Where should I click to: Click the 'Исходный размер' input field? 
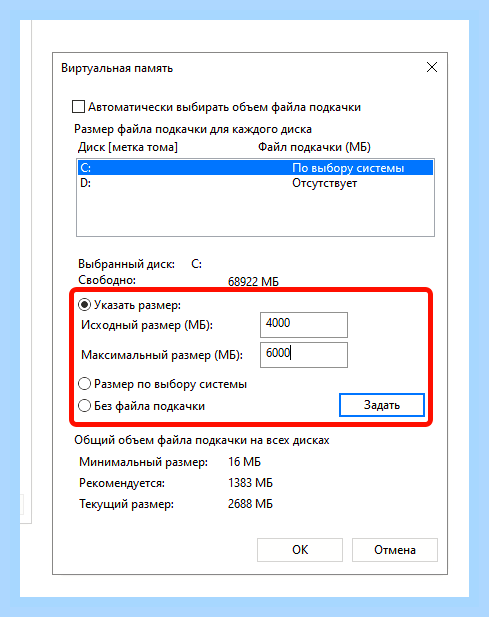(304, 325)
